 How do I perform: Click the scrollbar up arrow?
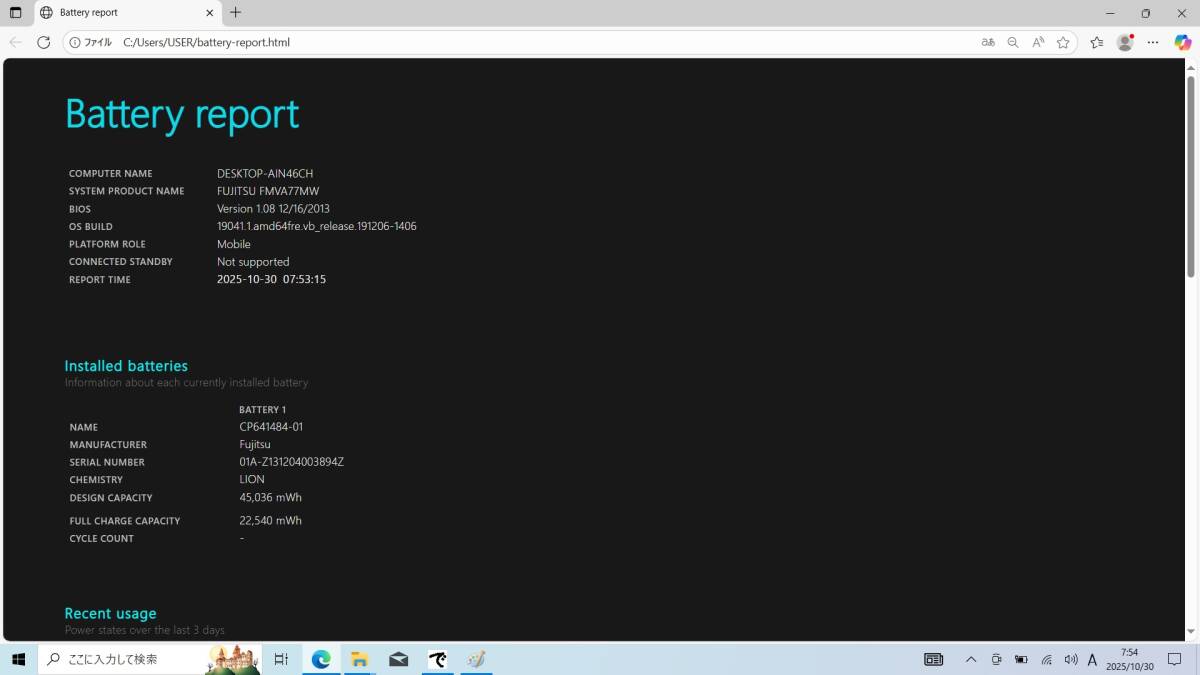click(x=1190, y=67)
